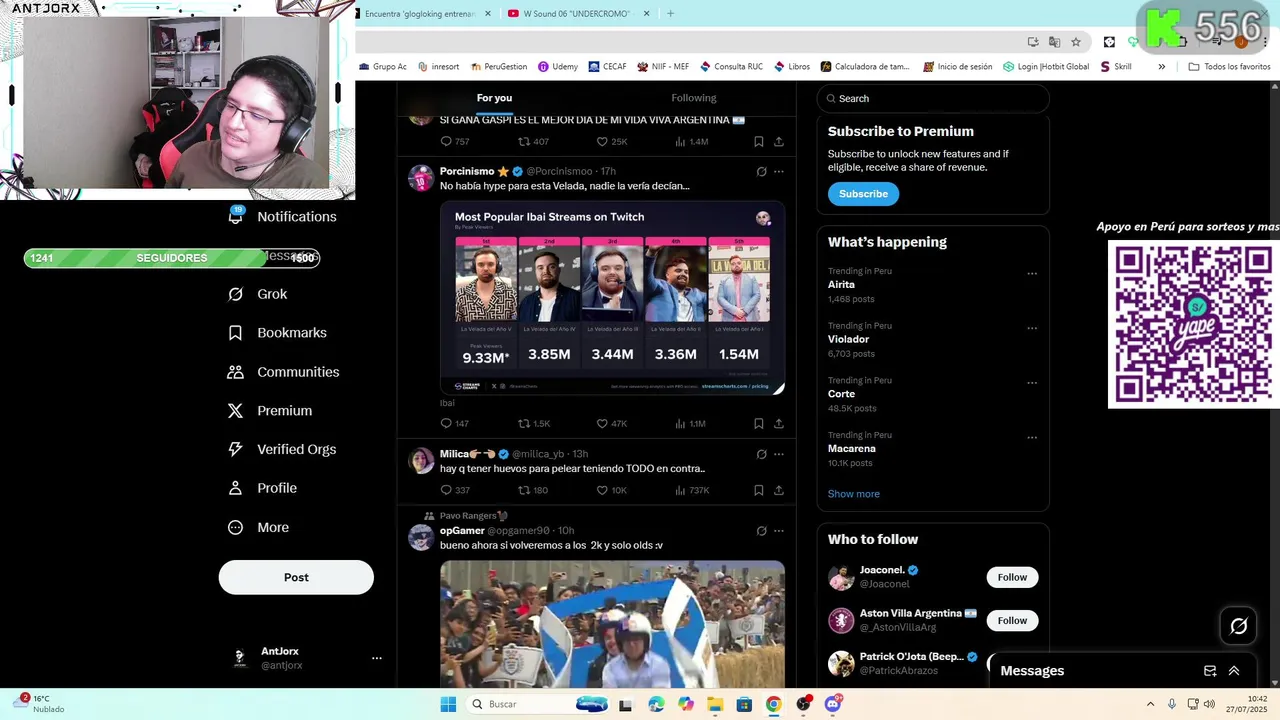Follow Joaconel.
The image size is (1280, 720).
(1012, 577)
